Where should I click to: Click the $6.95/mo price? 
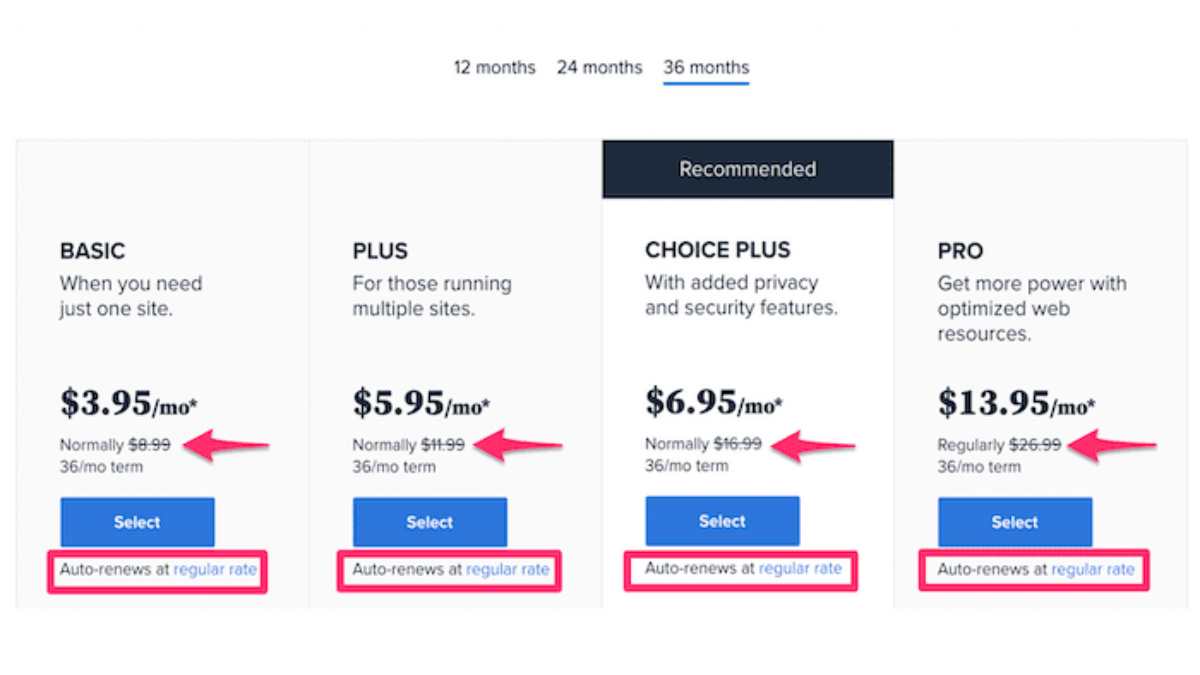coord(713,403)
